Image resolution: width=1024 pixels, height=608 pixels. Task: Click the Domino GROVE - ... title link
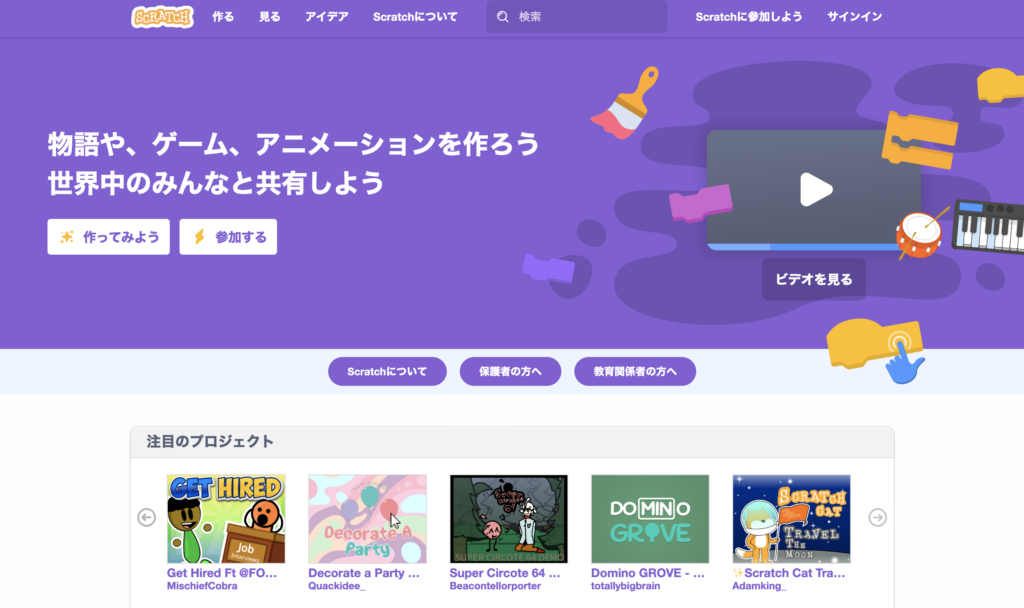(648, 573)
